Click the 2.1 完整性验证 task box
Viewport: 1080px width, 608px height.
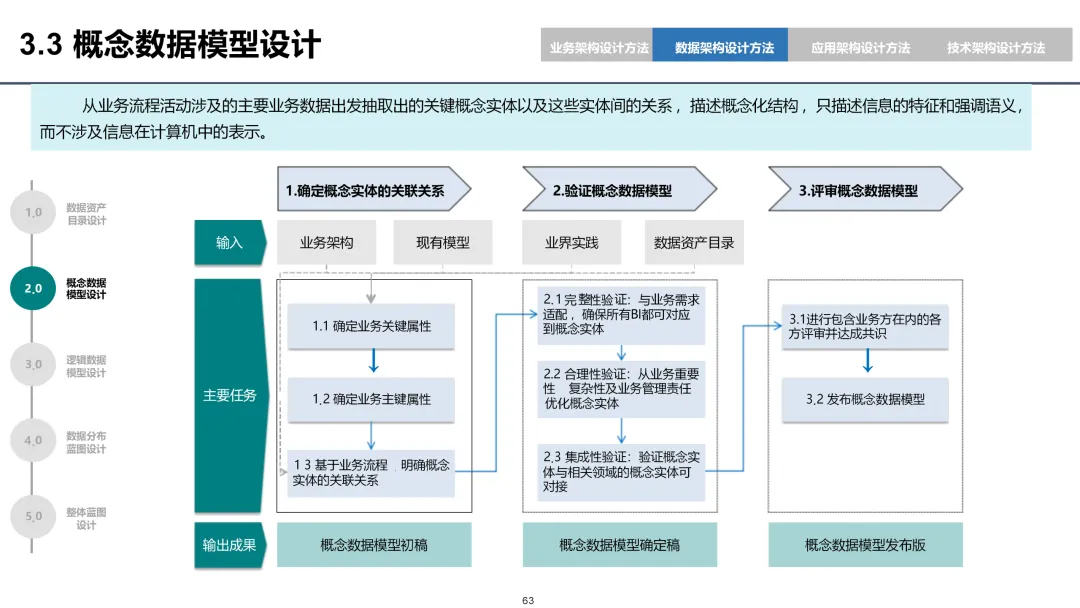point(621,315)
